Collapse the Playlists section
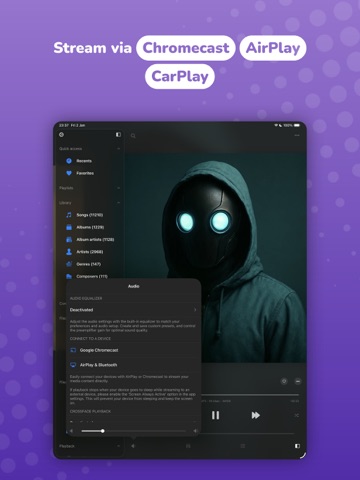 [x=119, y=188]
